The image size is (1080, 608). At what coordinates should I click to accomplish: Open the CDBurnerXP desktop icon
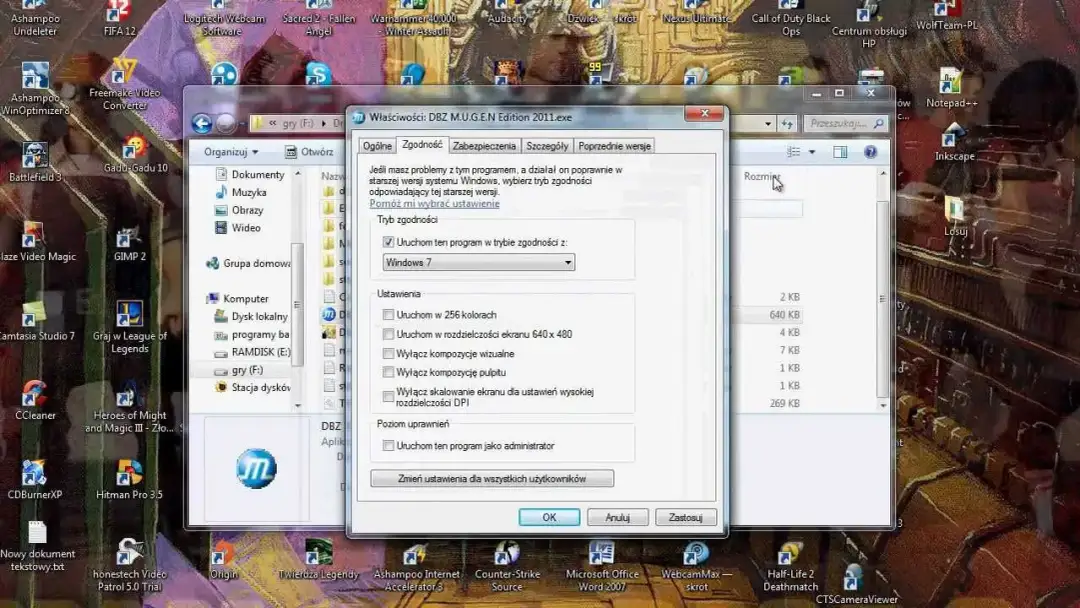35,473
